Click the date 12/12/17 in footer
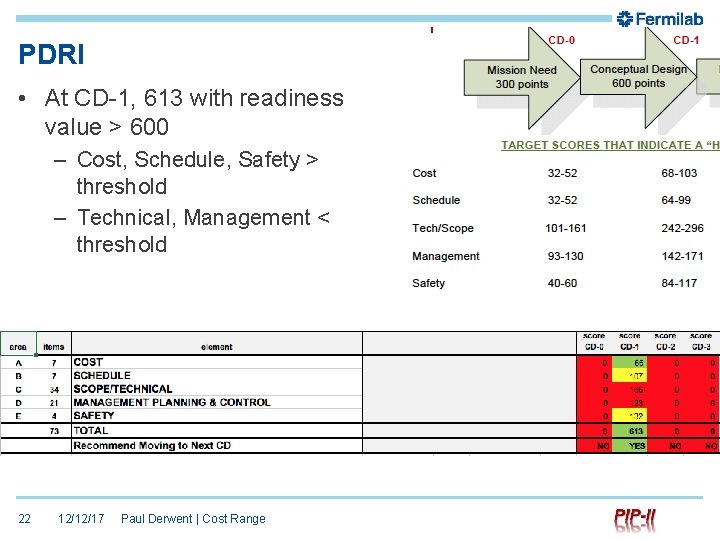Viewport: 720px width, 540px height. coord(81,519)
